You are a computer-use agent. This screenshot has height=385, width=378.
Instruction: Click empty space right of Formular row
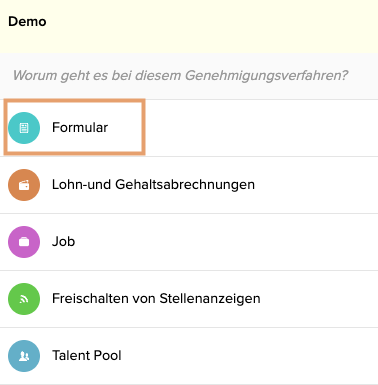260,128
